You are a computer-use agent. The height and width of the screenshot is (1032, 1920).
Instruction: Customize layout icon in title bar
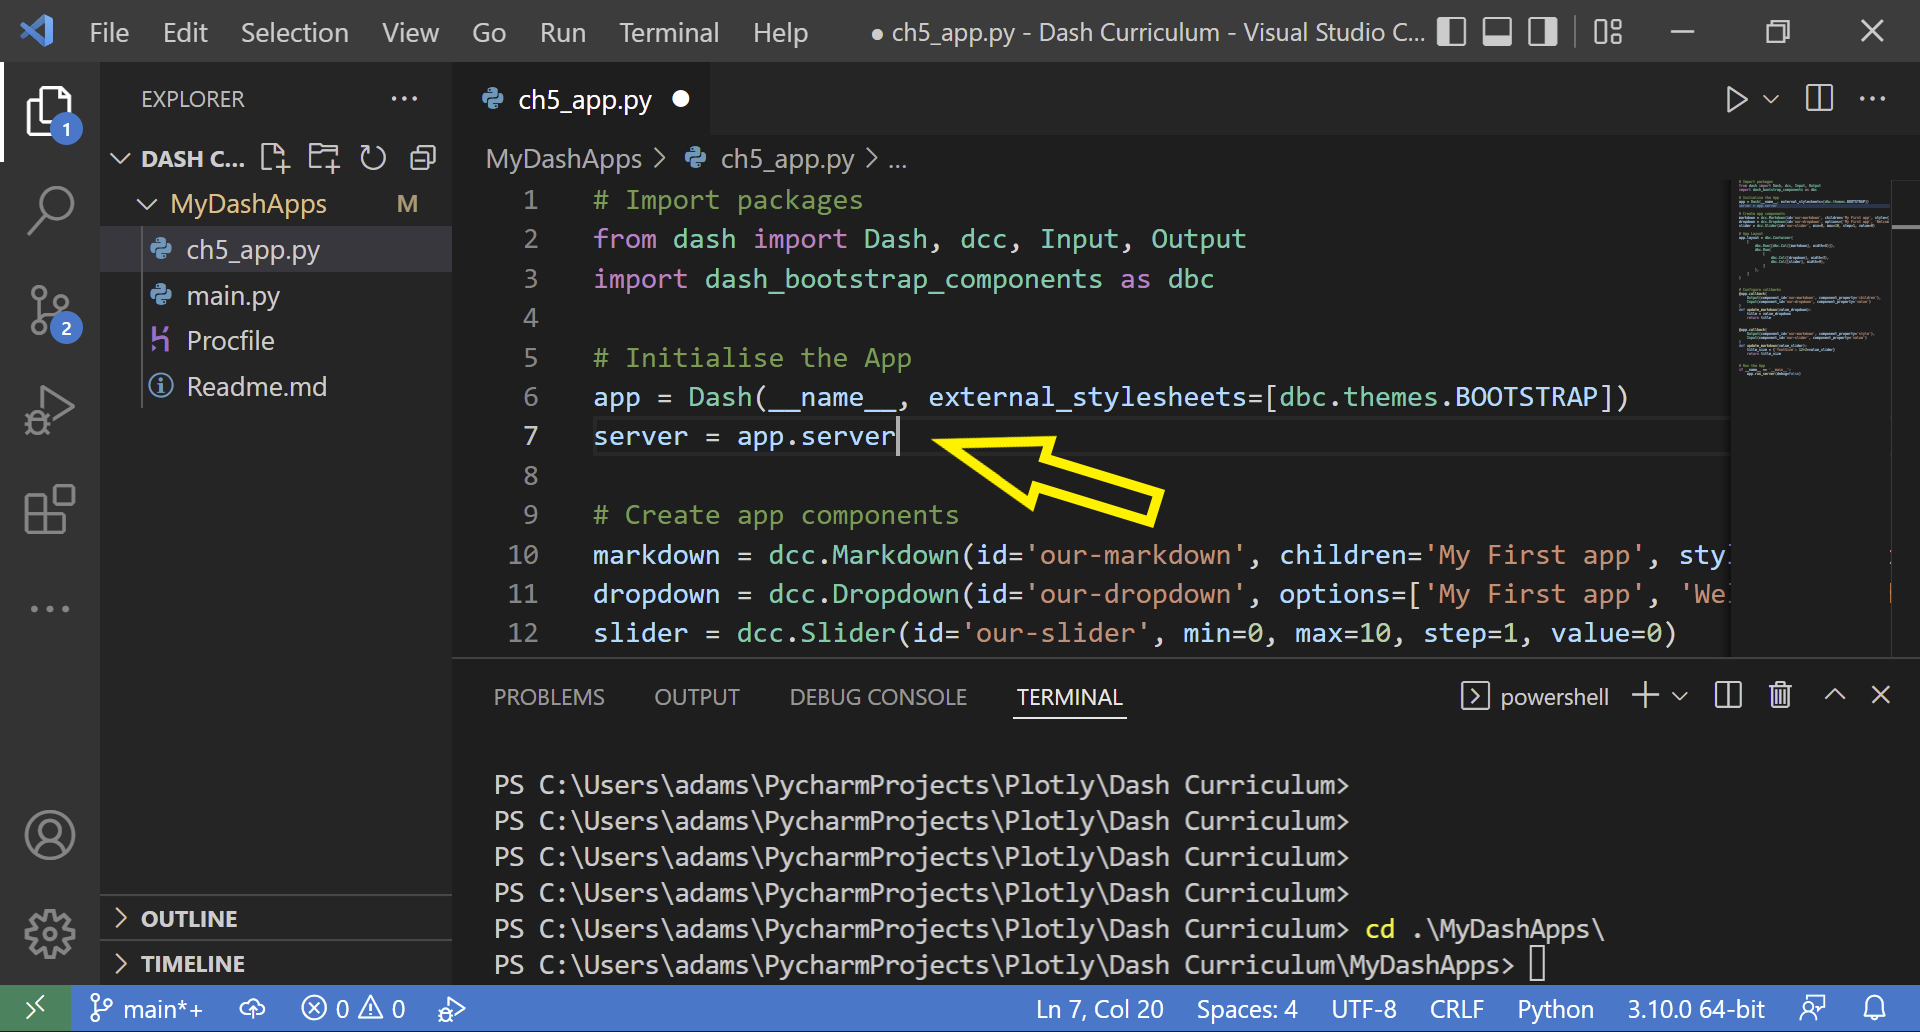coord(1608,32)
